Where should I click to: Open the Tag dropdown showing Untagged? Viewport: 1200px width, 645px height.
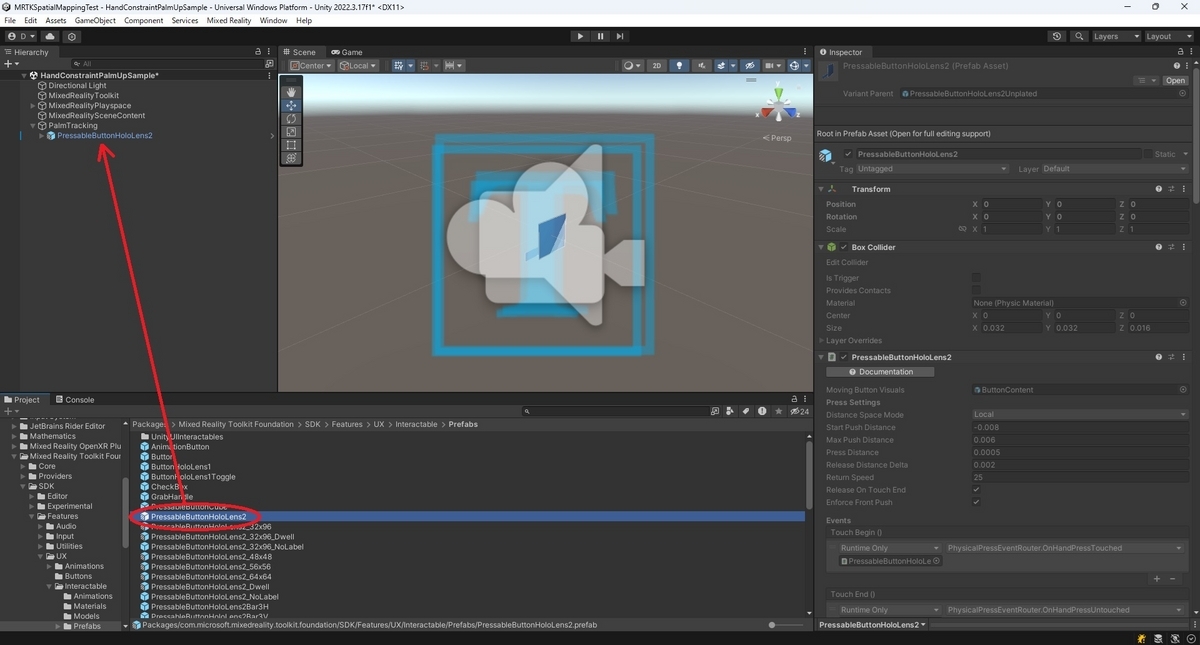point(932,169)
